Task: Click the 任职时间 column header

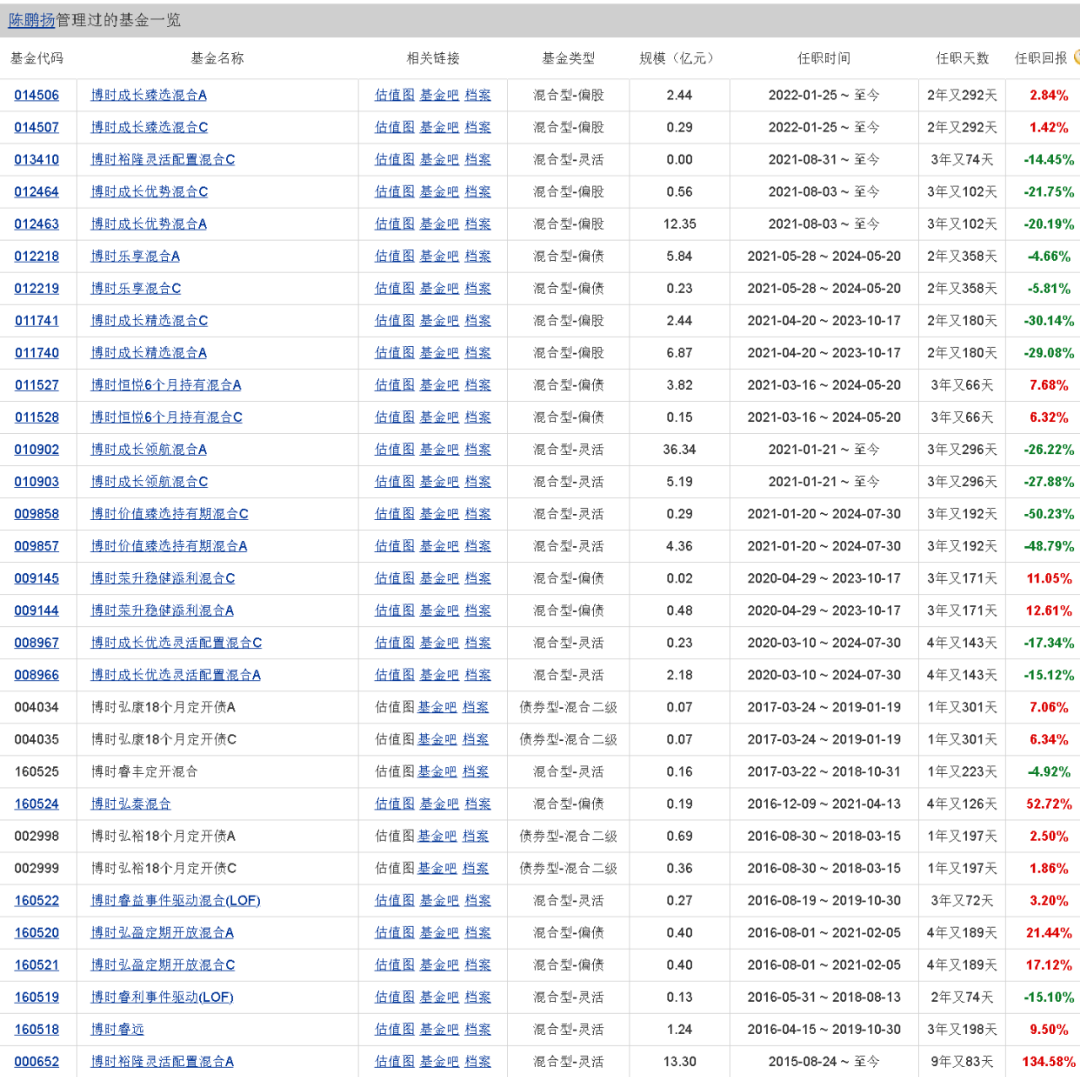Action: coord(824,59)
